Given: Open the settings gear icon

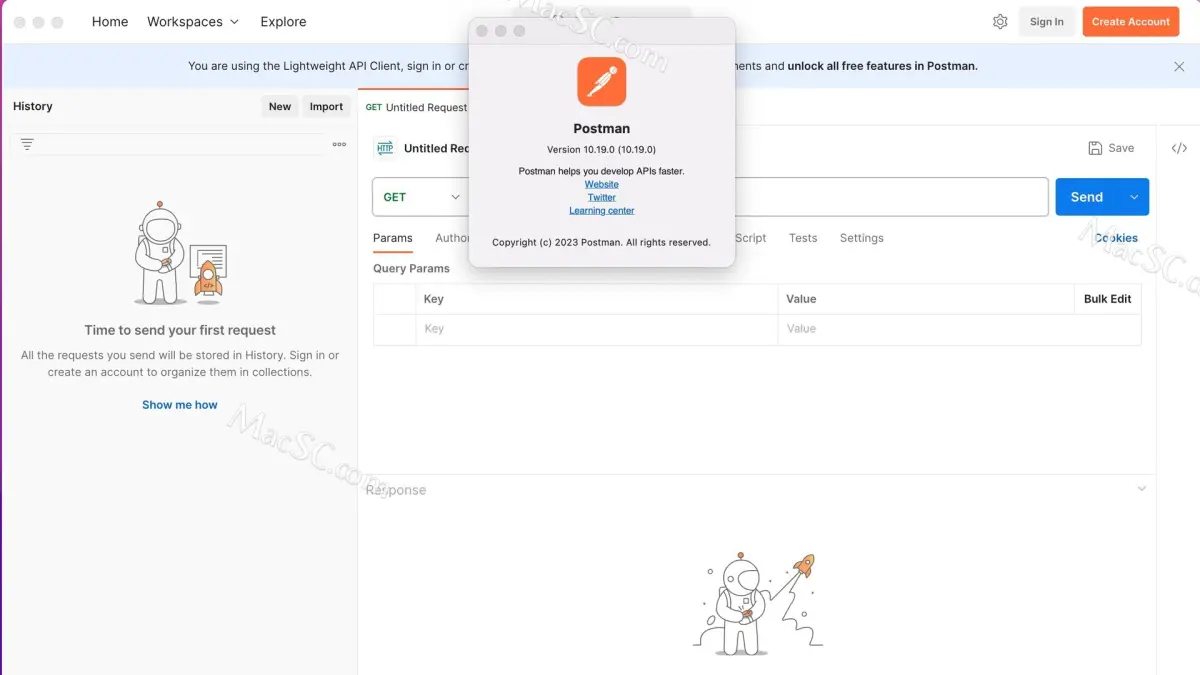Looking at the screenshot, I should point(1000,21).
